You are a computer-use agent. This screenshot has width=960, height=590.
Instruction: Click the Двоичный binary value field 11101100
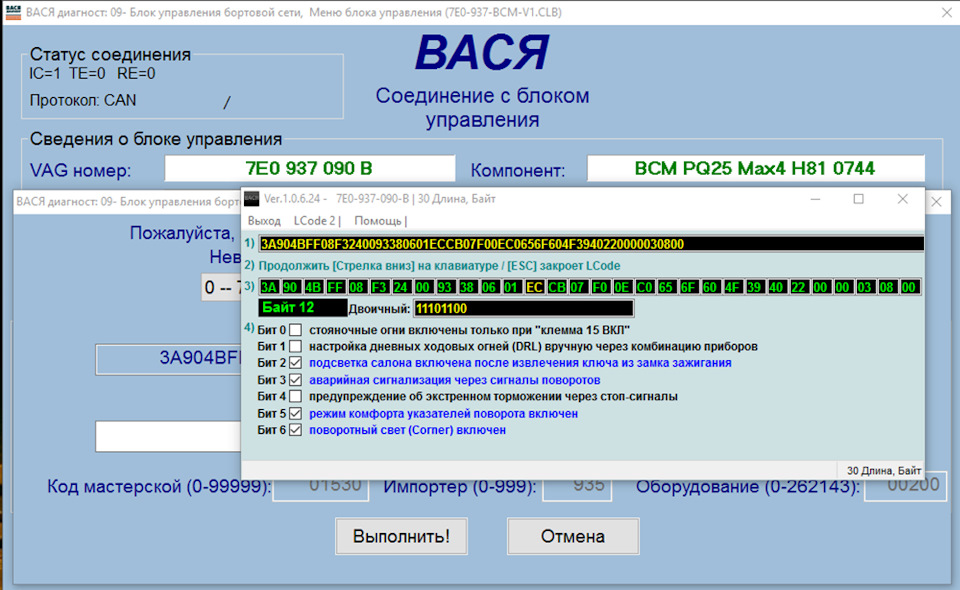pos(523,308)
